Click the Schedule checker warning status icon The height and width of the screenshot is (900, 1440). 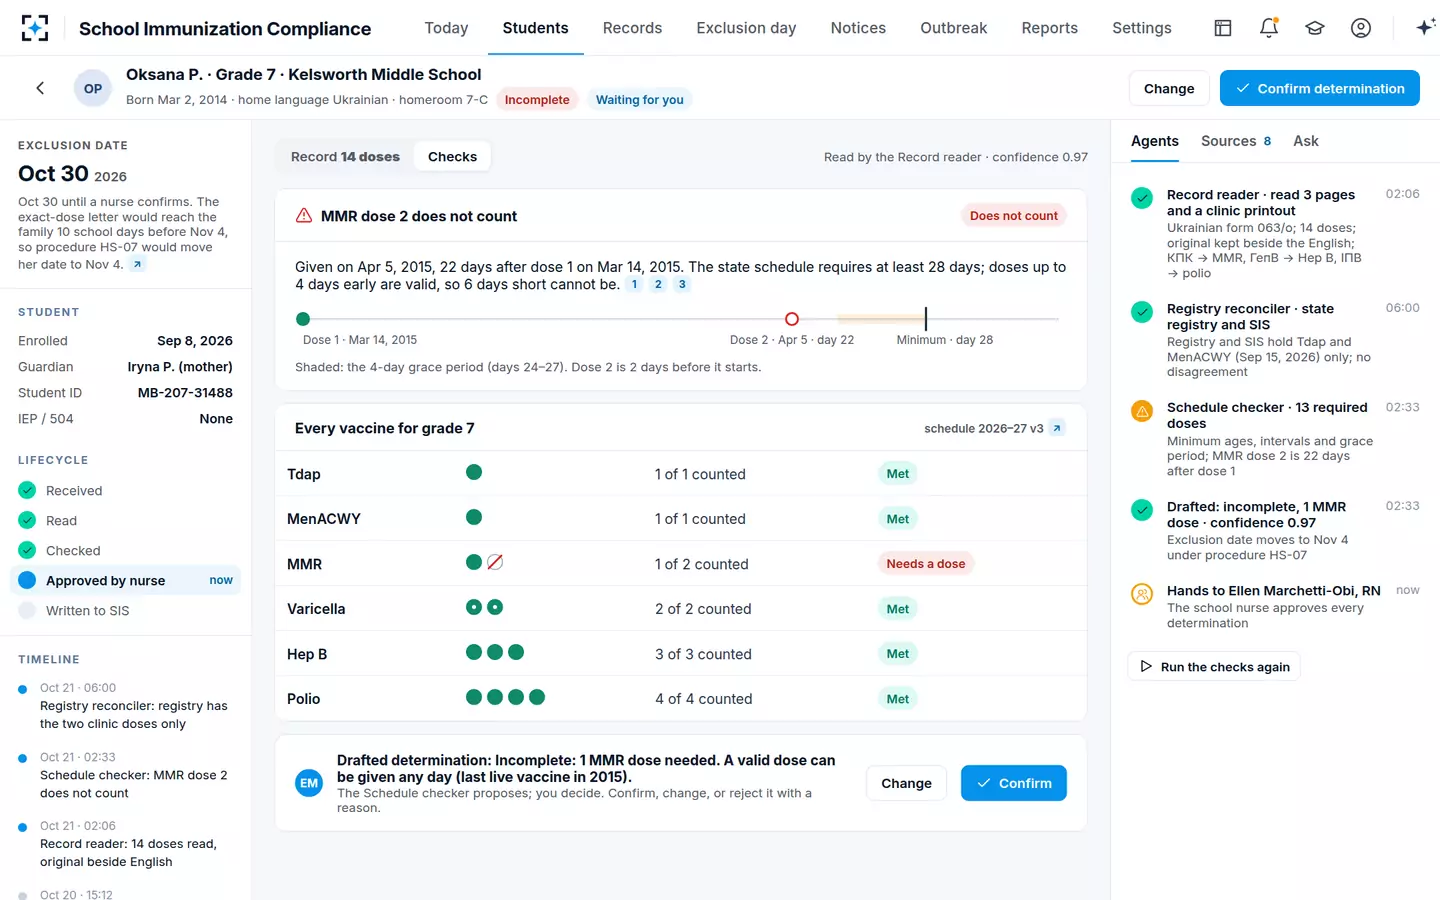[x=1142, y=410]
